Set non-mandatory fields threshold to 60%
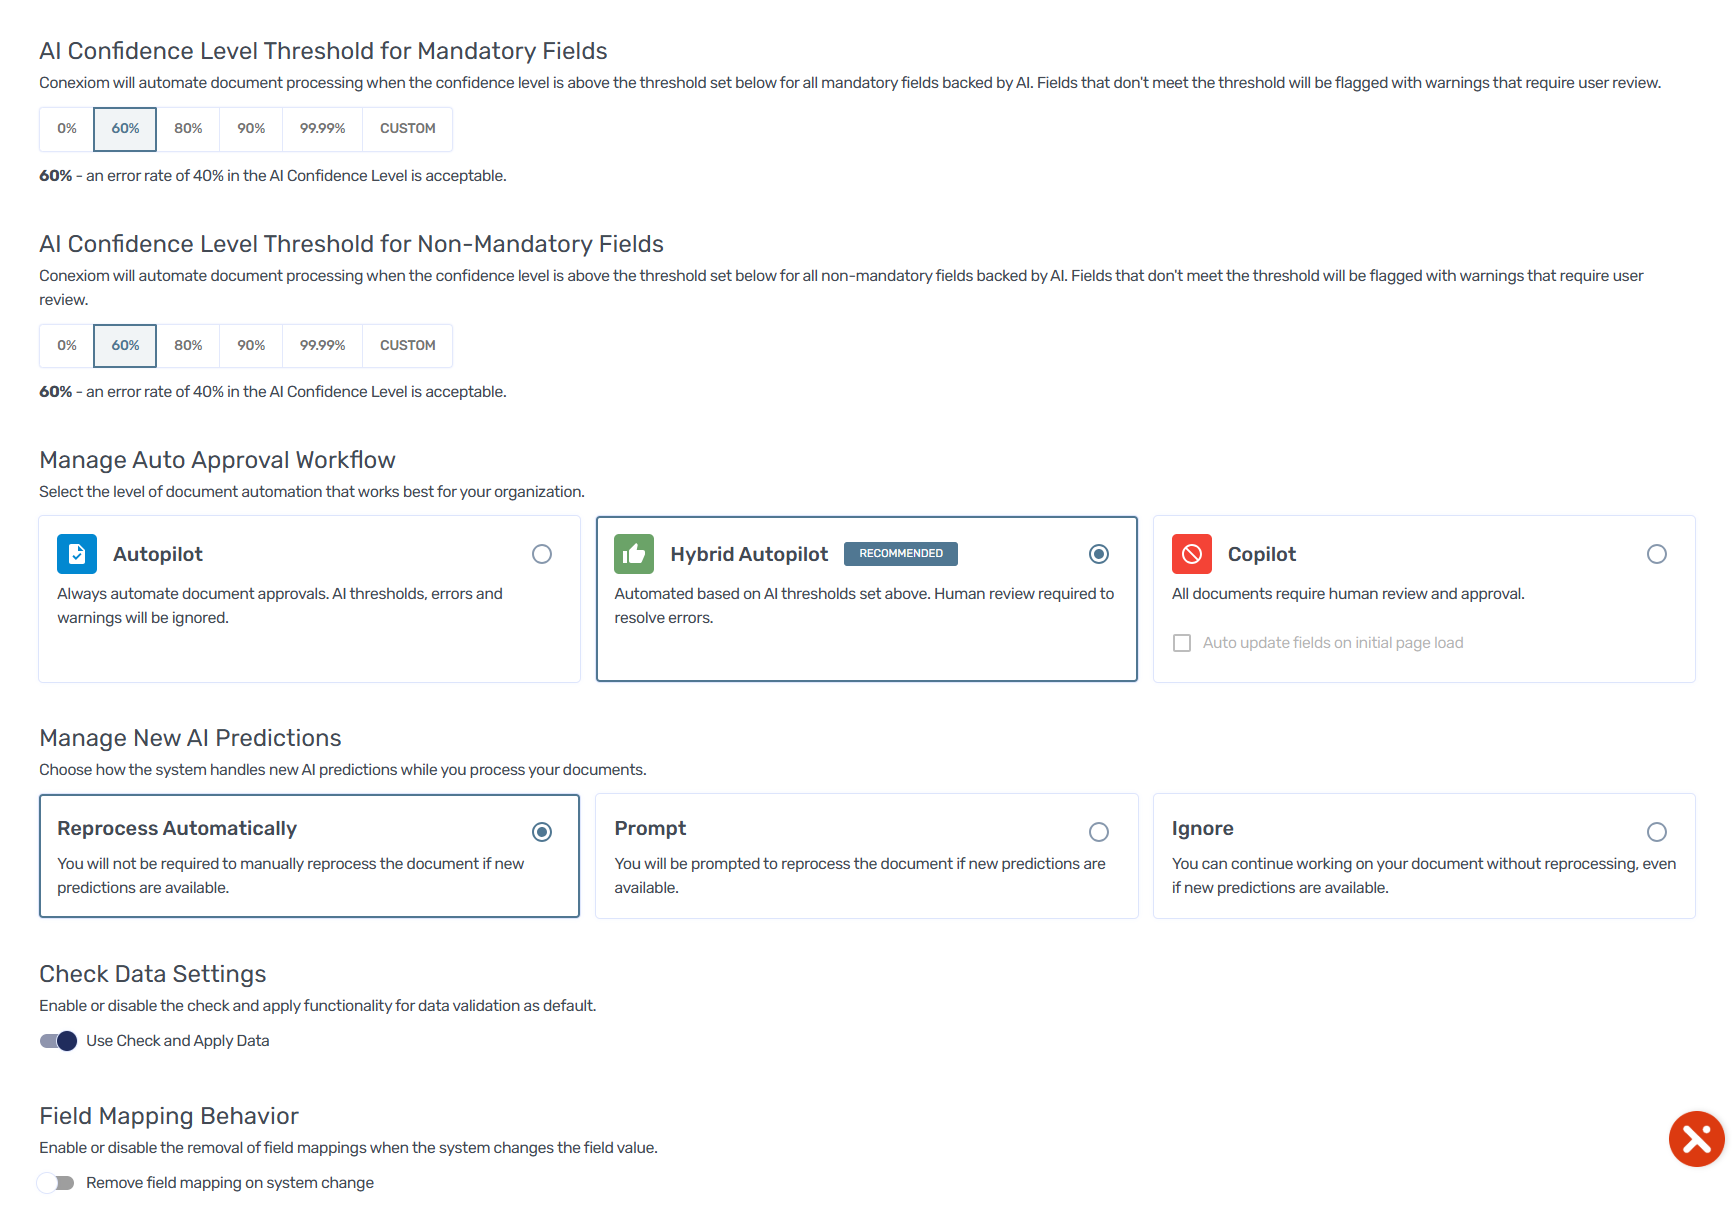Viewport: 1732px width, 1213px height. [125, 346]
